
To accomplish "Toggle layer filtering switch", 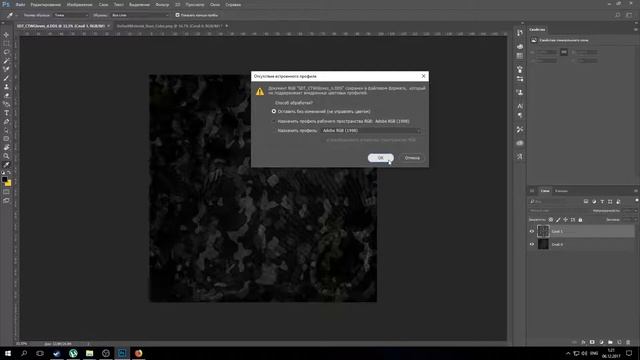I will coord(636,200).
